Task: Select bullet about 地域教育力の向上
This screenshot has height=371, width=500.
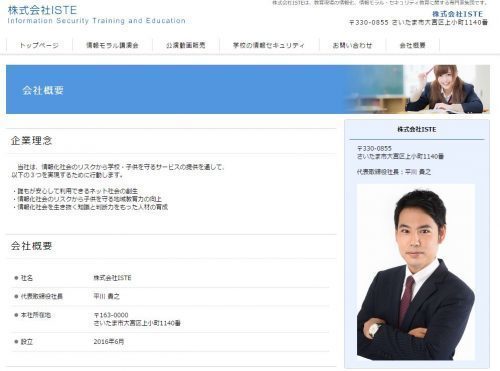Action: coord(87,199)
